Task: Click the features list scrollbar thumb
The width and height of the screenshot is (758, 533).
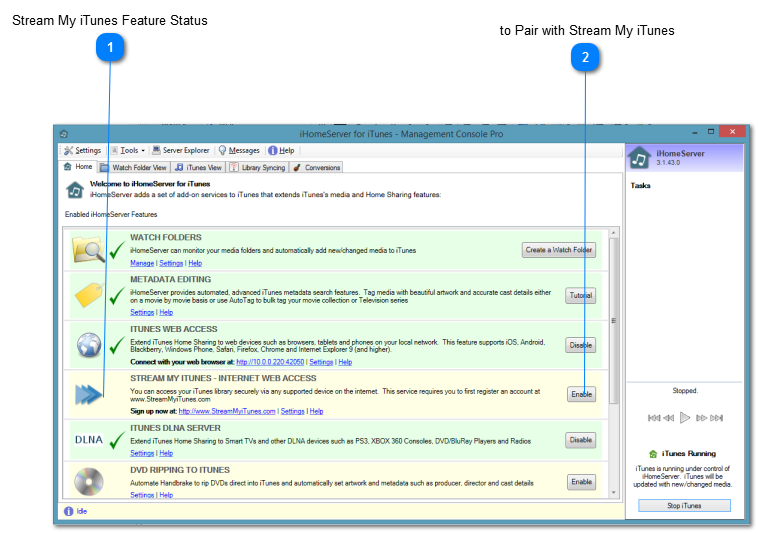Action: tap(613, 321)
